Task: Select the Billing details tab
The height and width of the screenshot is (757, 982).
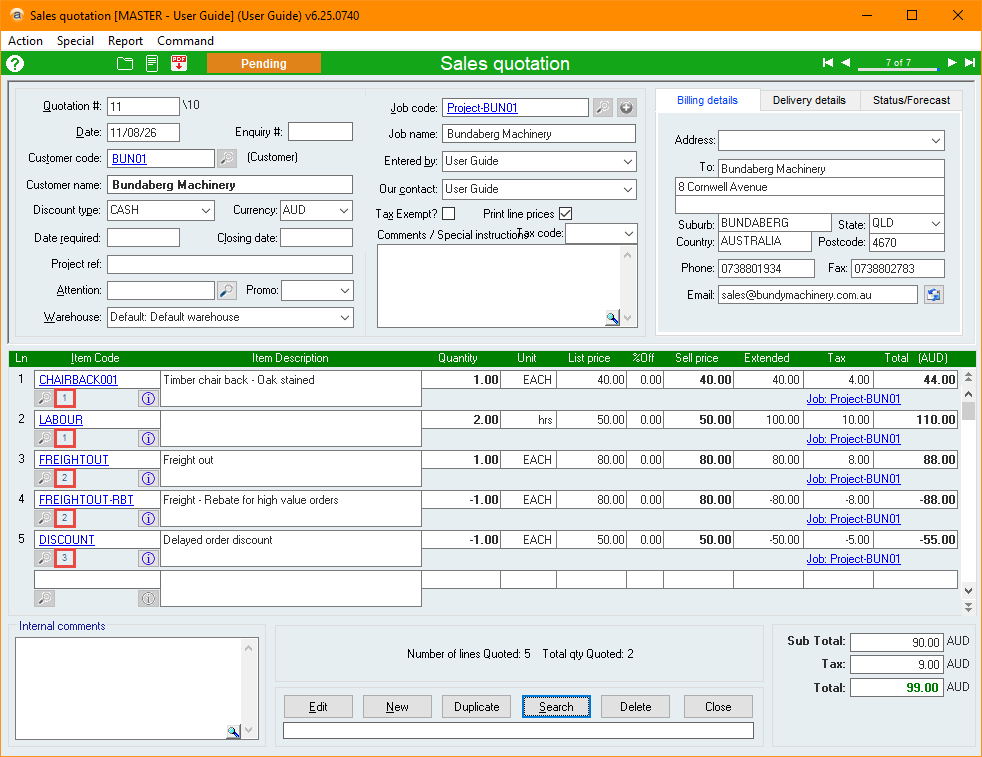Action: click(707, 100)
